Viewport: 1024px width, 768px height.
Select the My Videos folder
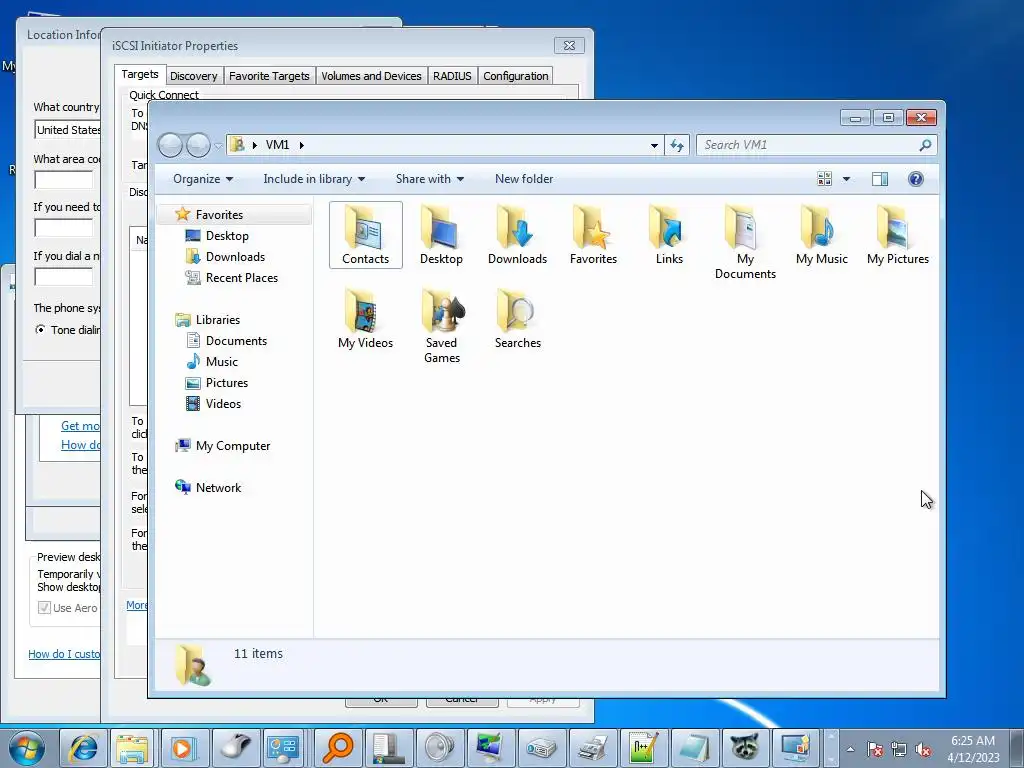[366, 319]
